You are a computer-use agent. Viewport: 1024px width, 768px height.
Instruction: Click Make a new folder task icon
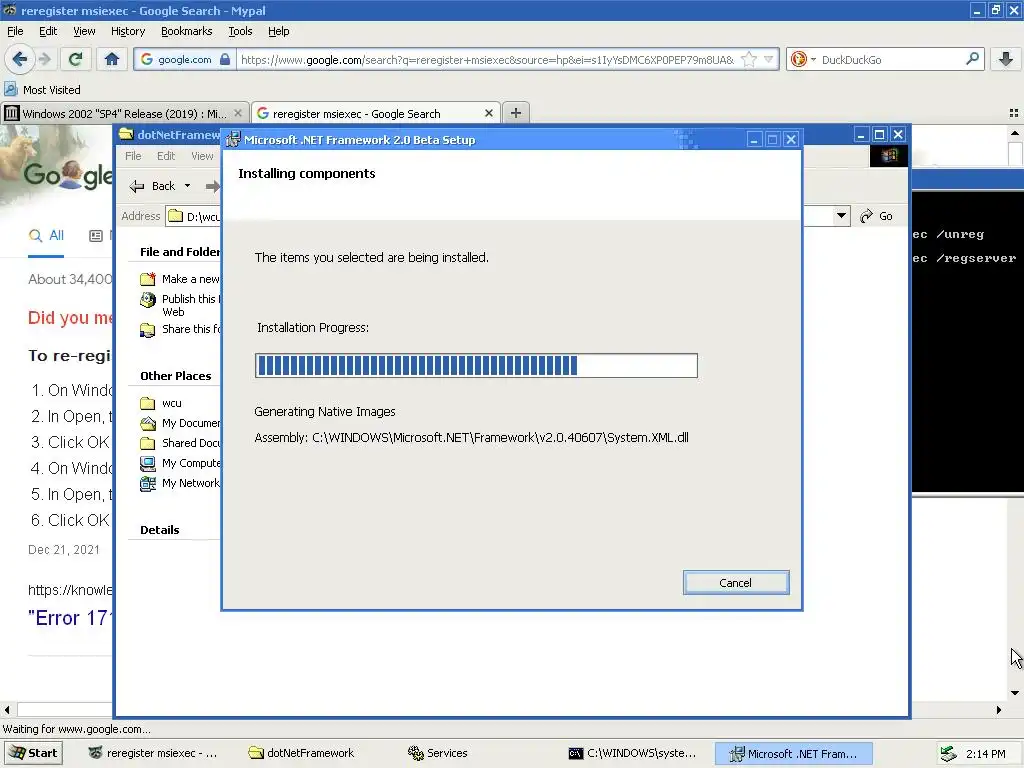pyautogui.click(x=148, y=279)
